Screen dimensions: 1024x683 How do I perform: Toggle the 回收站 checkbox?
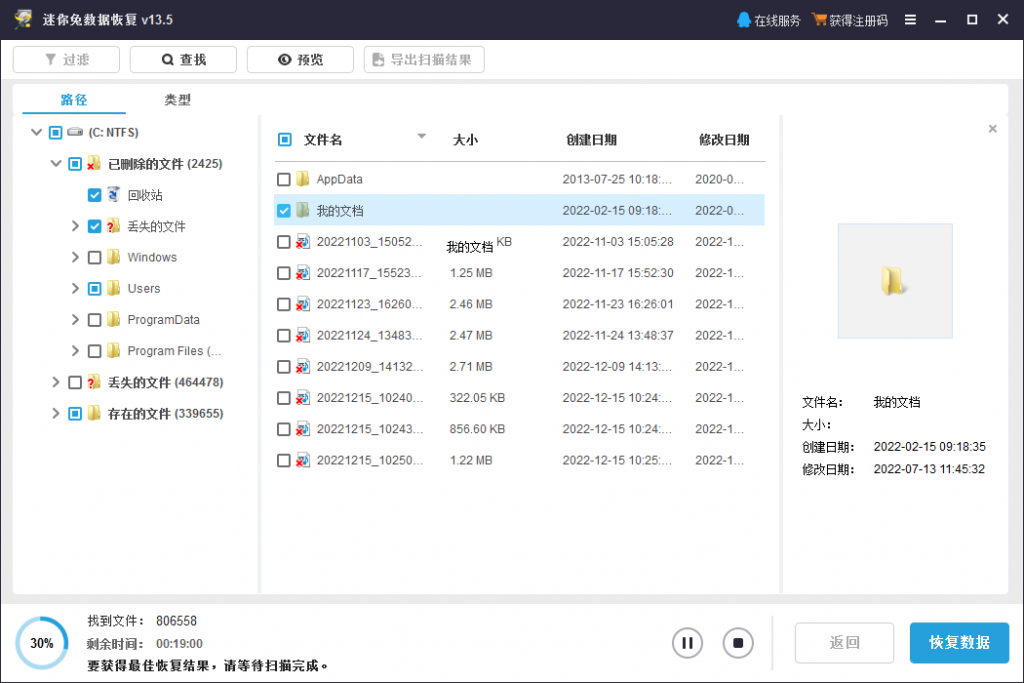[x=94, y=195]
